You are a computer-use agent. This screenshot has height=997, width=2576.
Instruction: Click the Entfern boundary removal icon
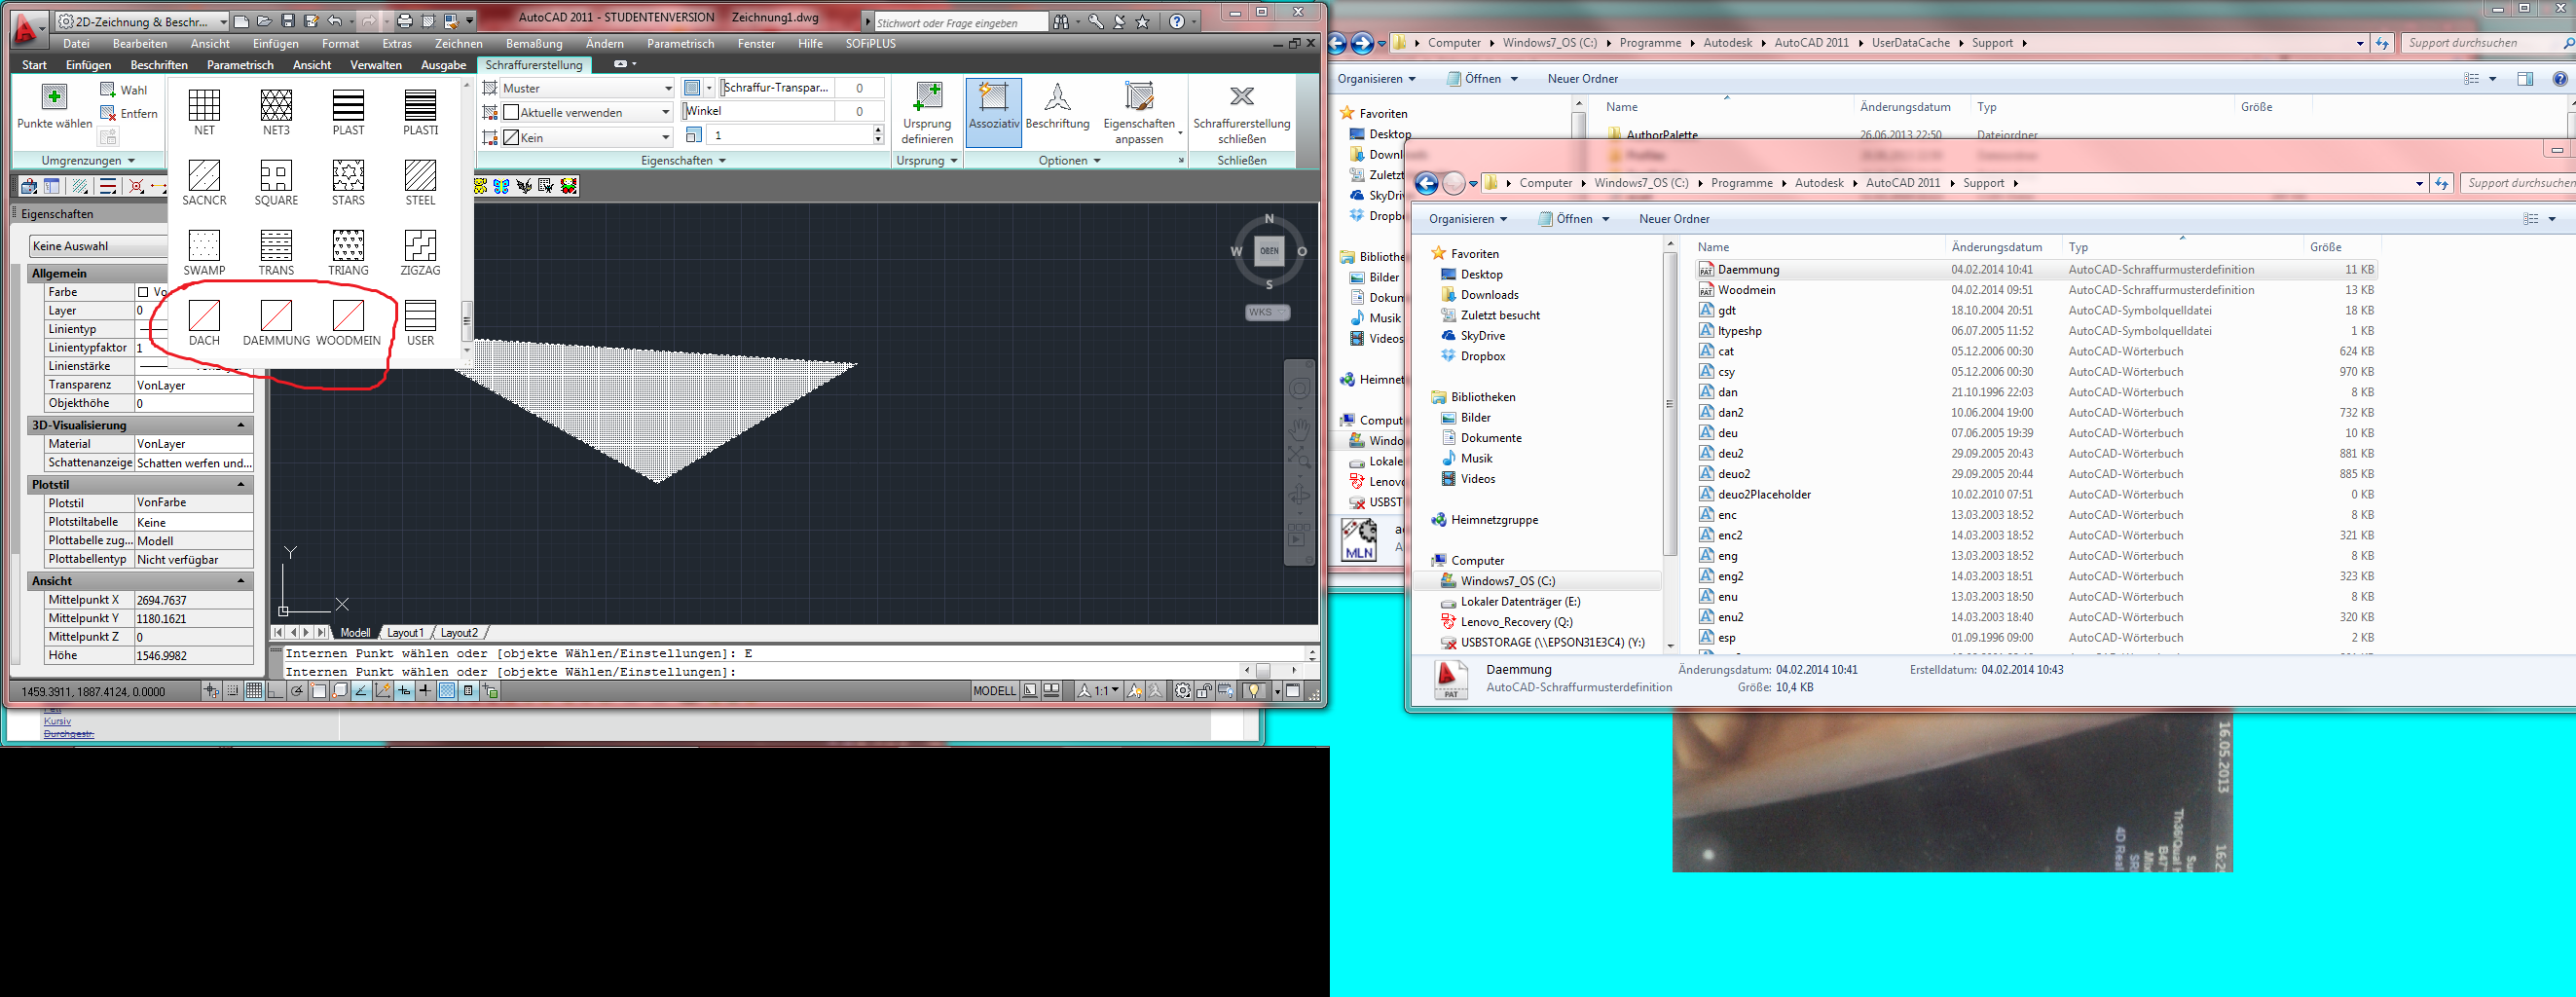[x=108, y=113]
